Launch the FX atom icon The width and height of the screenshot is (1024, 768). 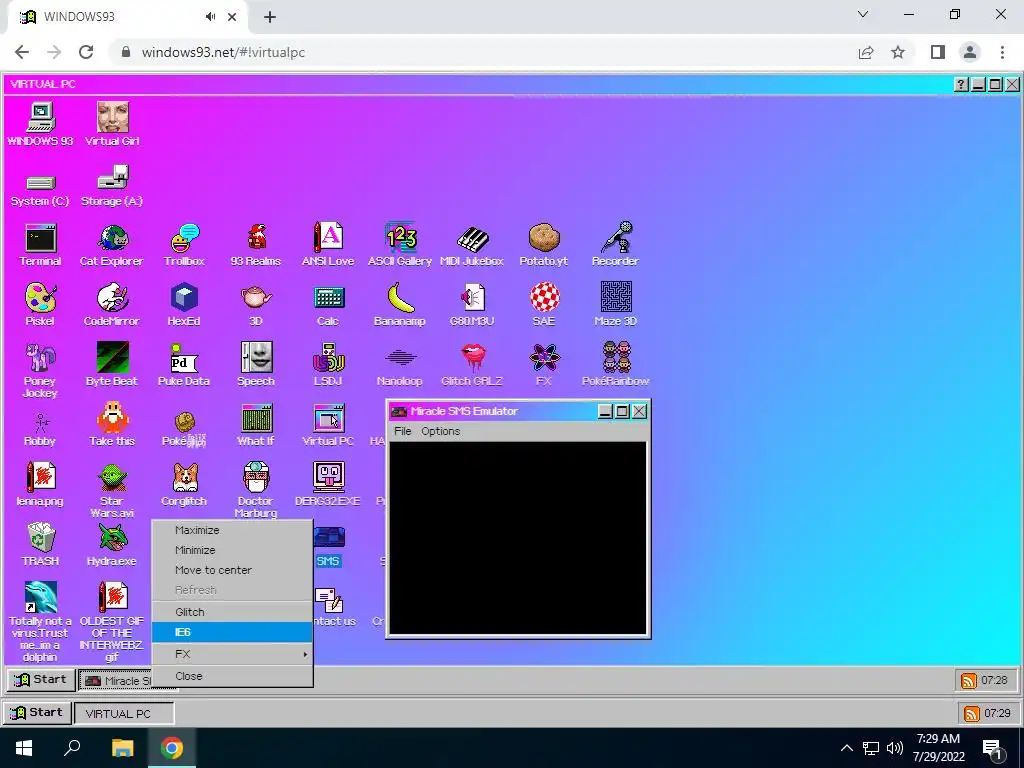pyautogui.click(x=544, y=364)
